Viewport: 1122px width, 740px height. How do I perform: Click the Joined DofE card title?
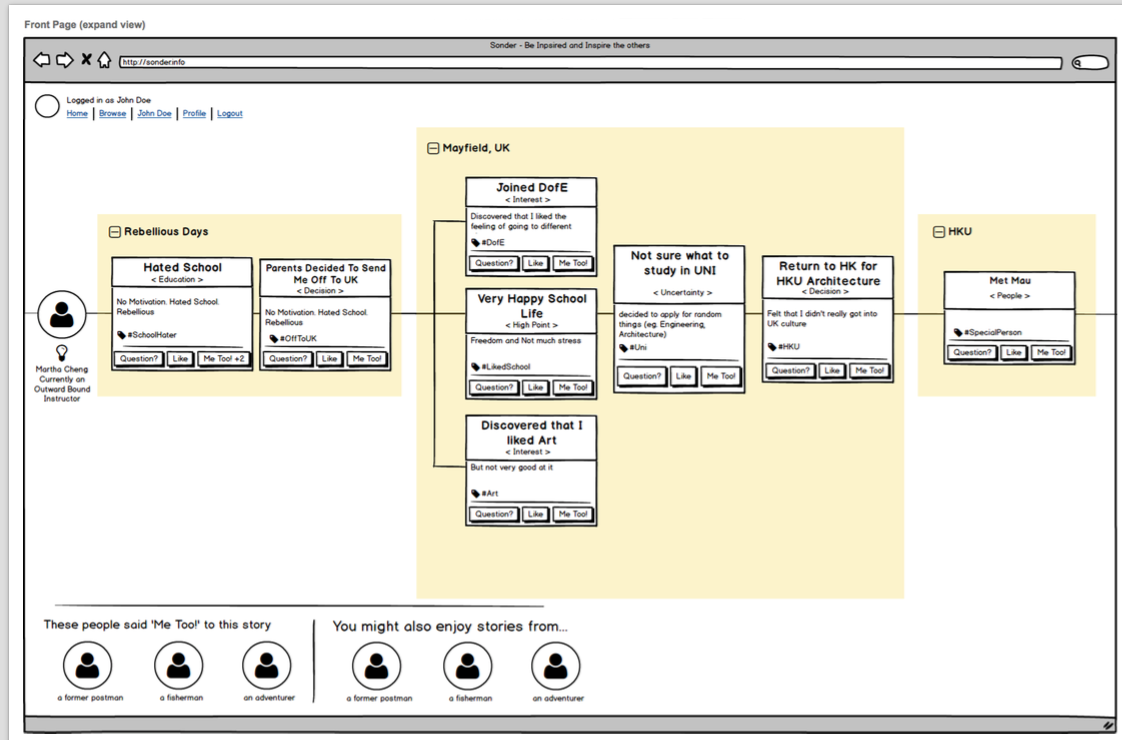532,188
